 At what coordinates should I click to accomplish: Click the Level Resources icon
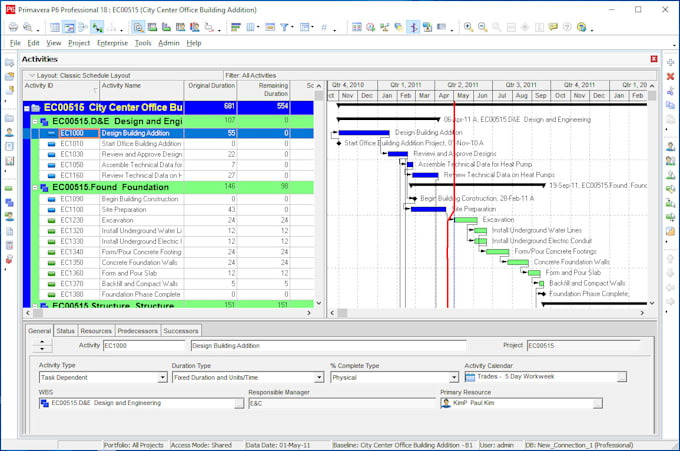coord(385,27)
